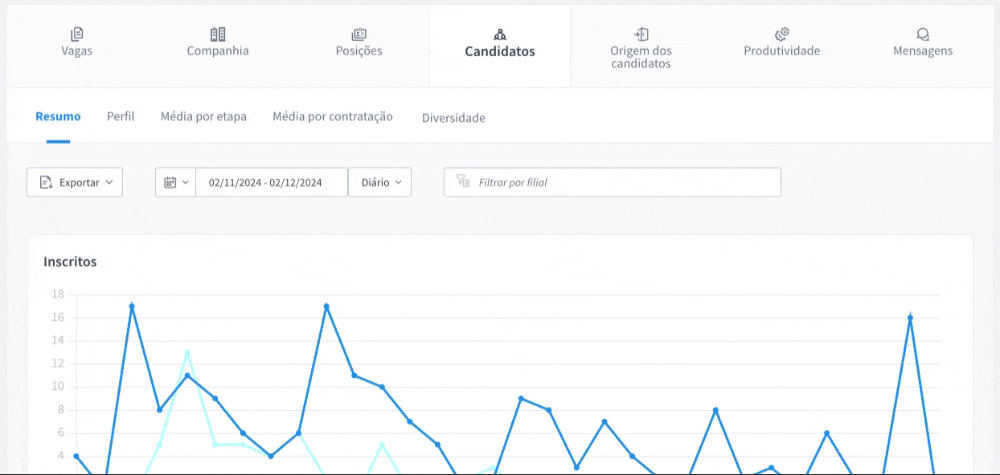
Task: Click the Produtividade icon
Action: pos(782,34)
